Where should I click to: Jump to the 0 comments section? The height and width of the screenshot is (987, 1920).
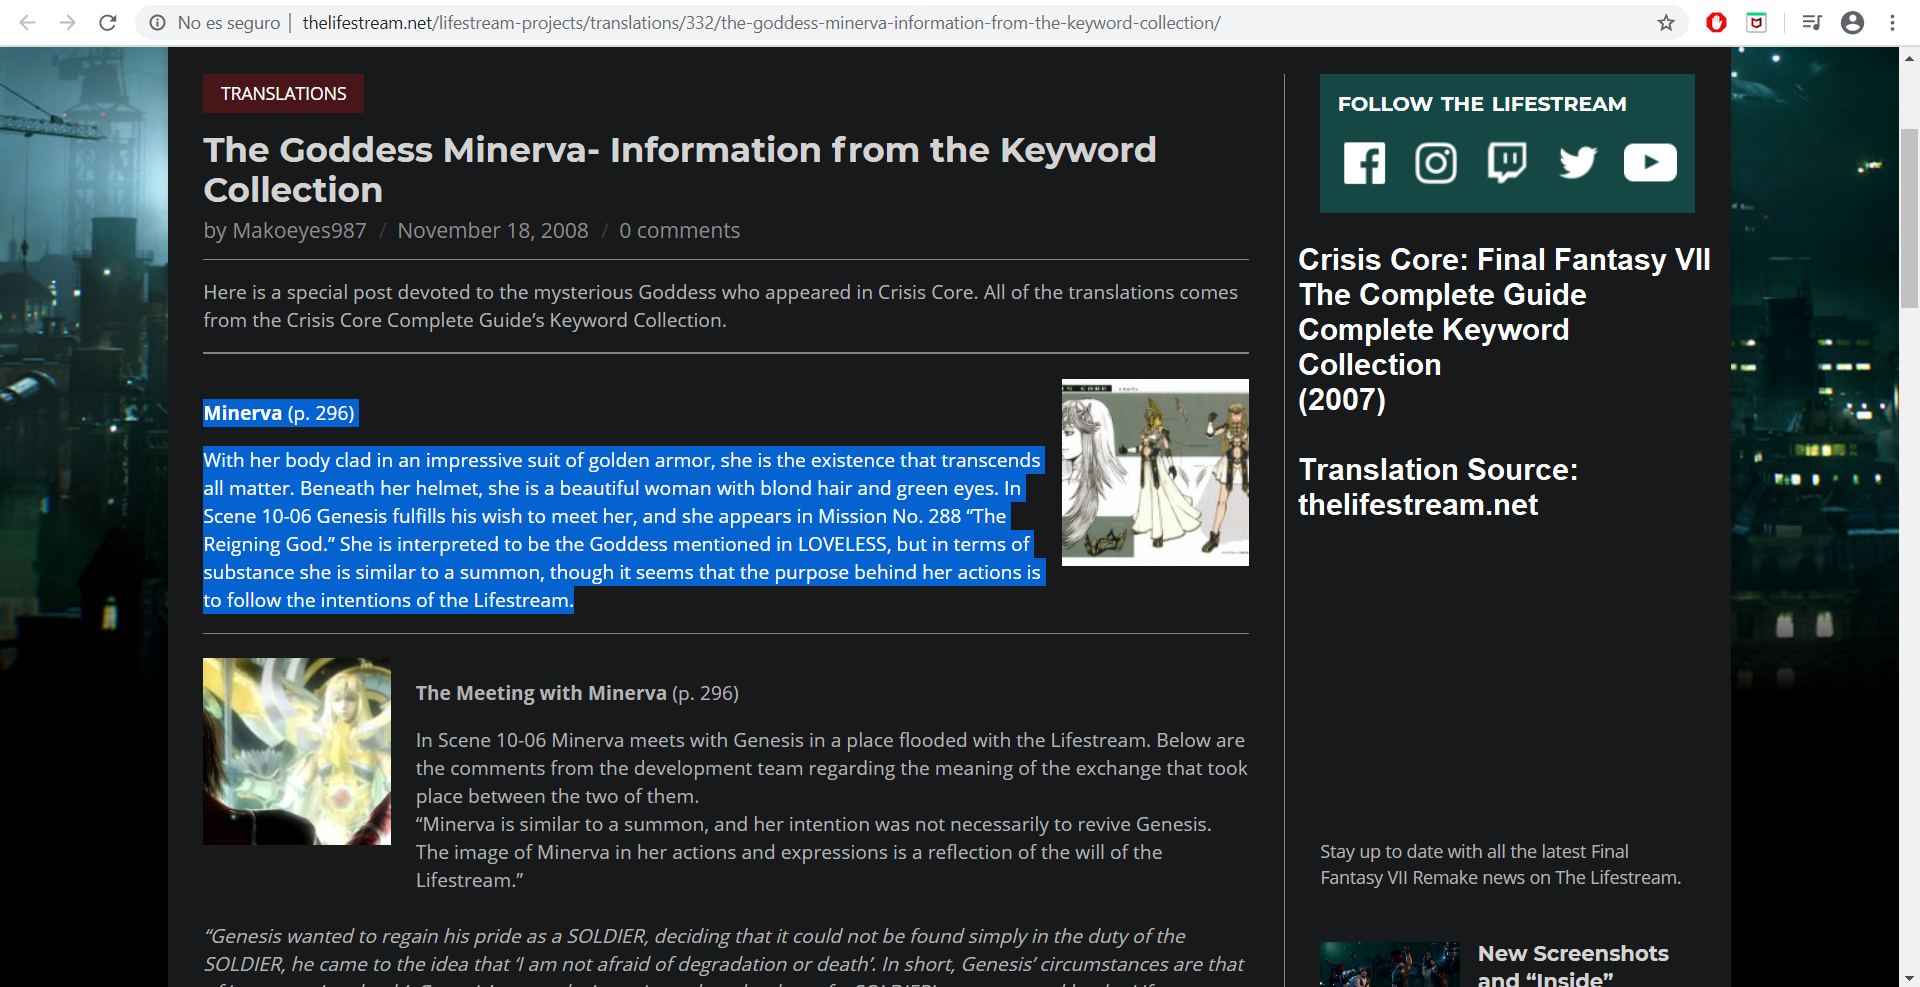click(x=679, y=231)
